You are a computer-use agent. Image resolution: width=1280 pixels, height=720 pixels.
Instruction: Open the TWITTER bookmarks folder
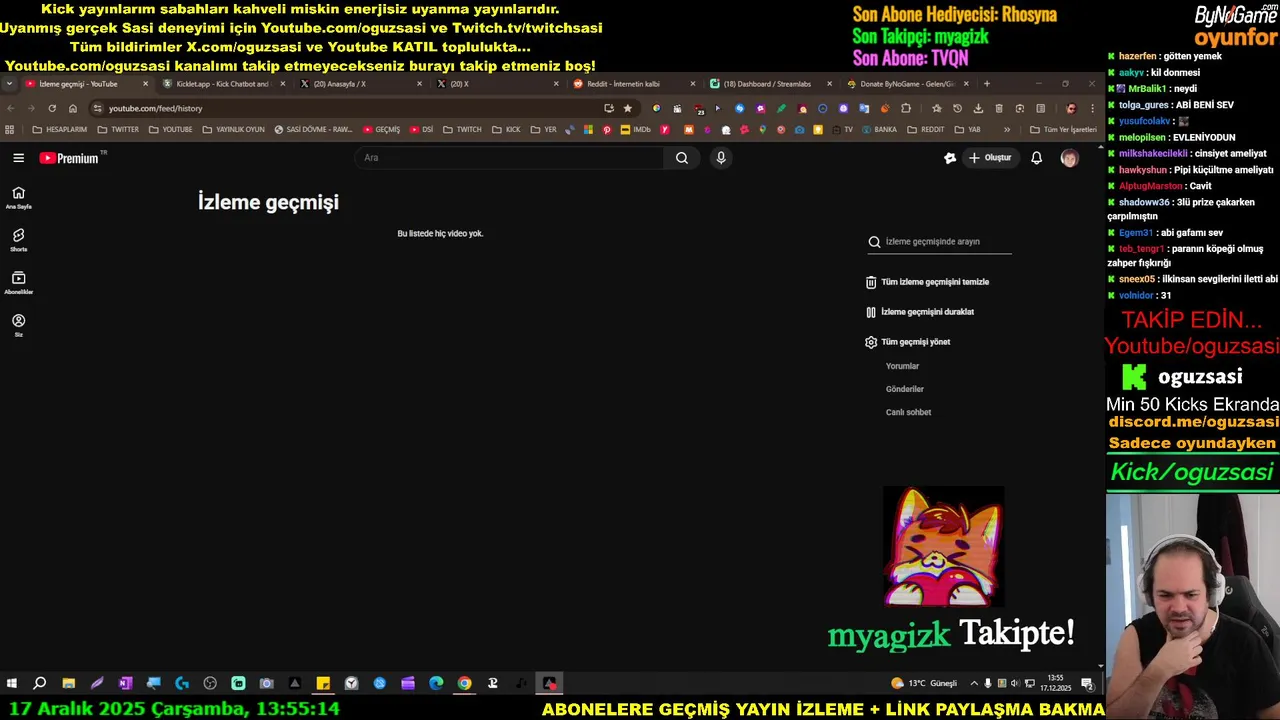pos(118,129)
